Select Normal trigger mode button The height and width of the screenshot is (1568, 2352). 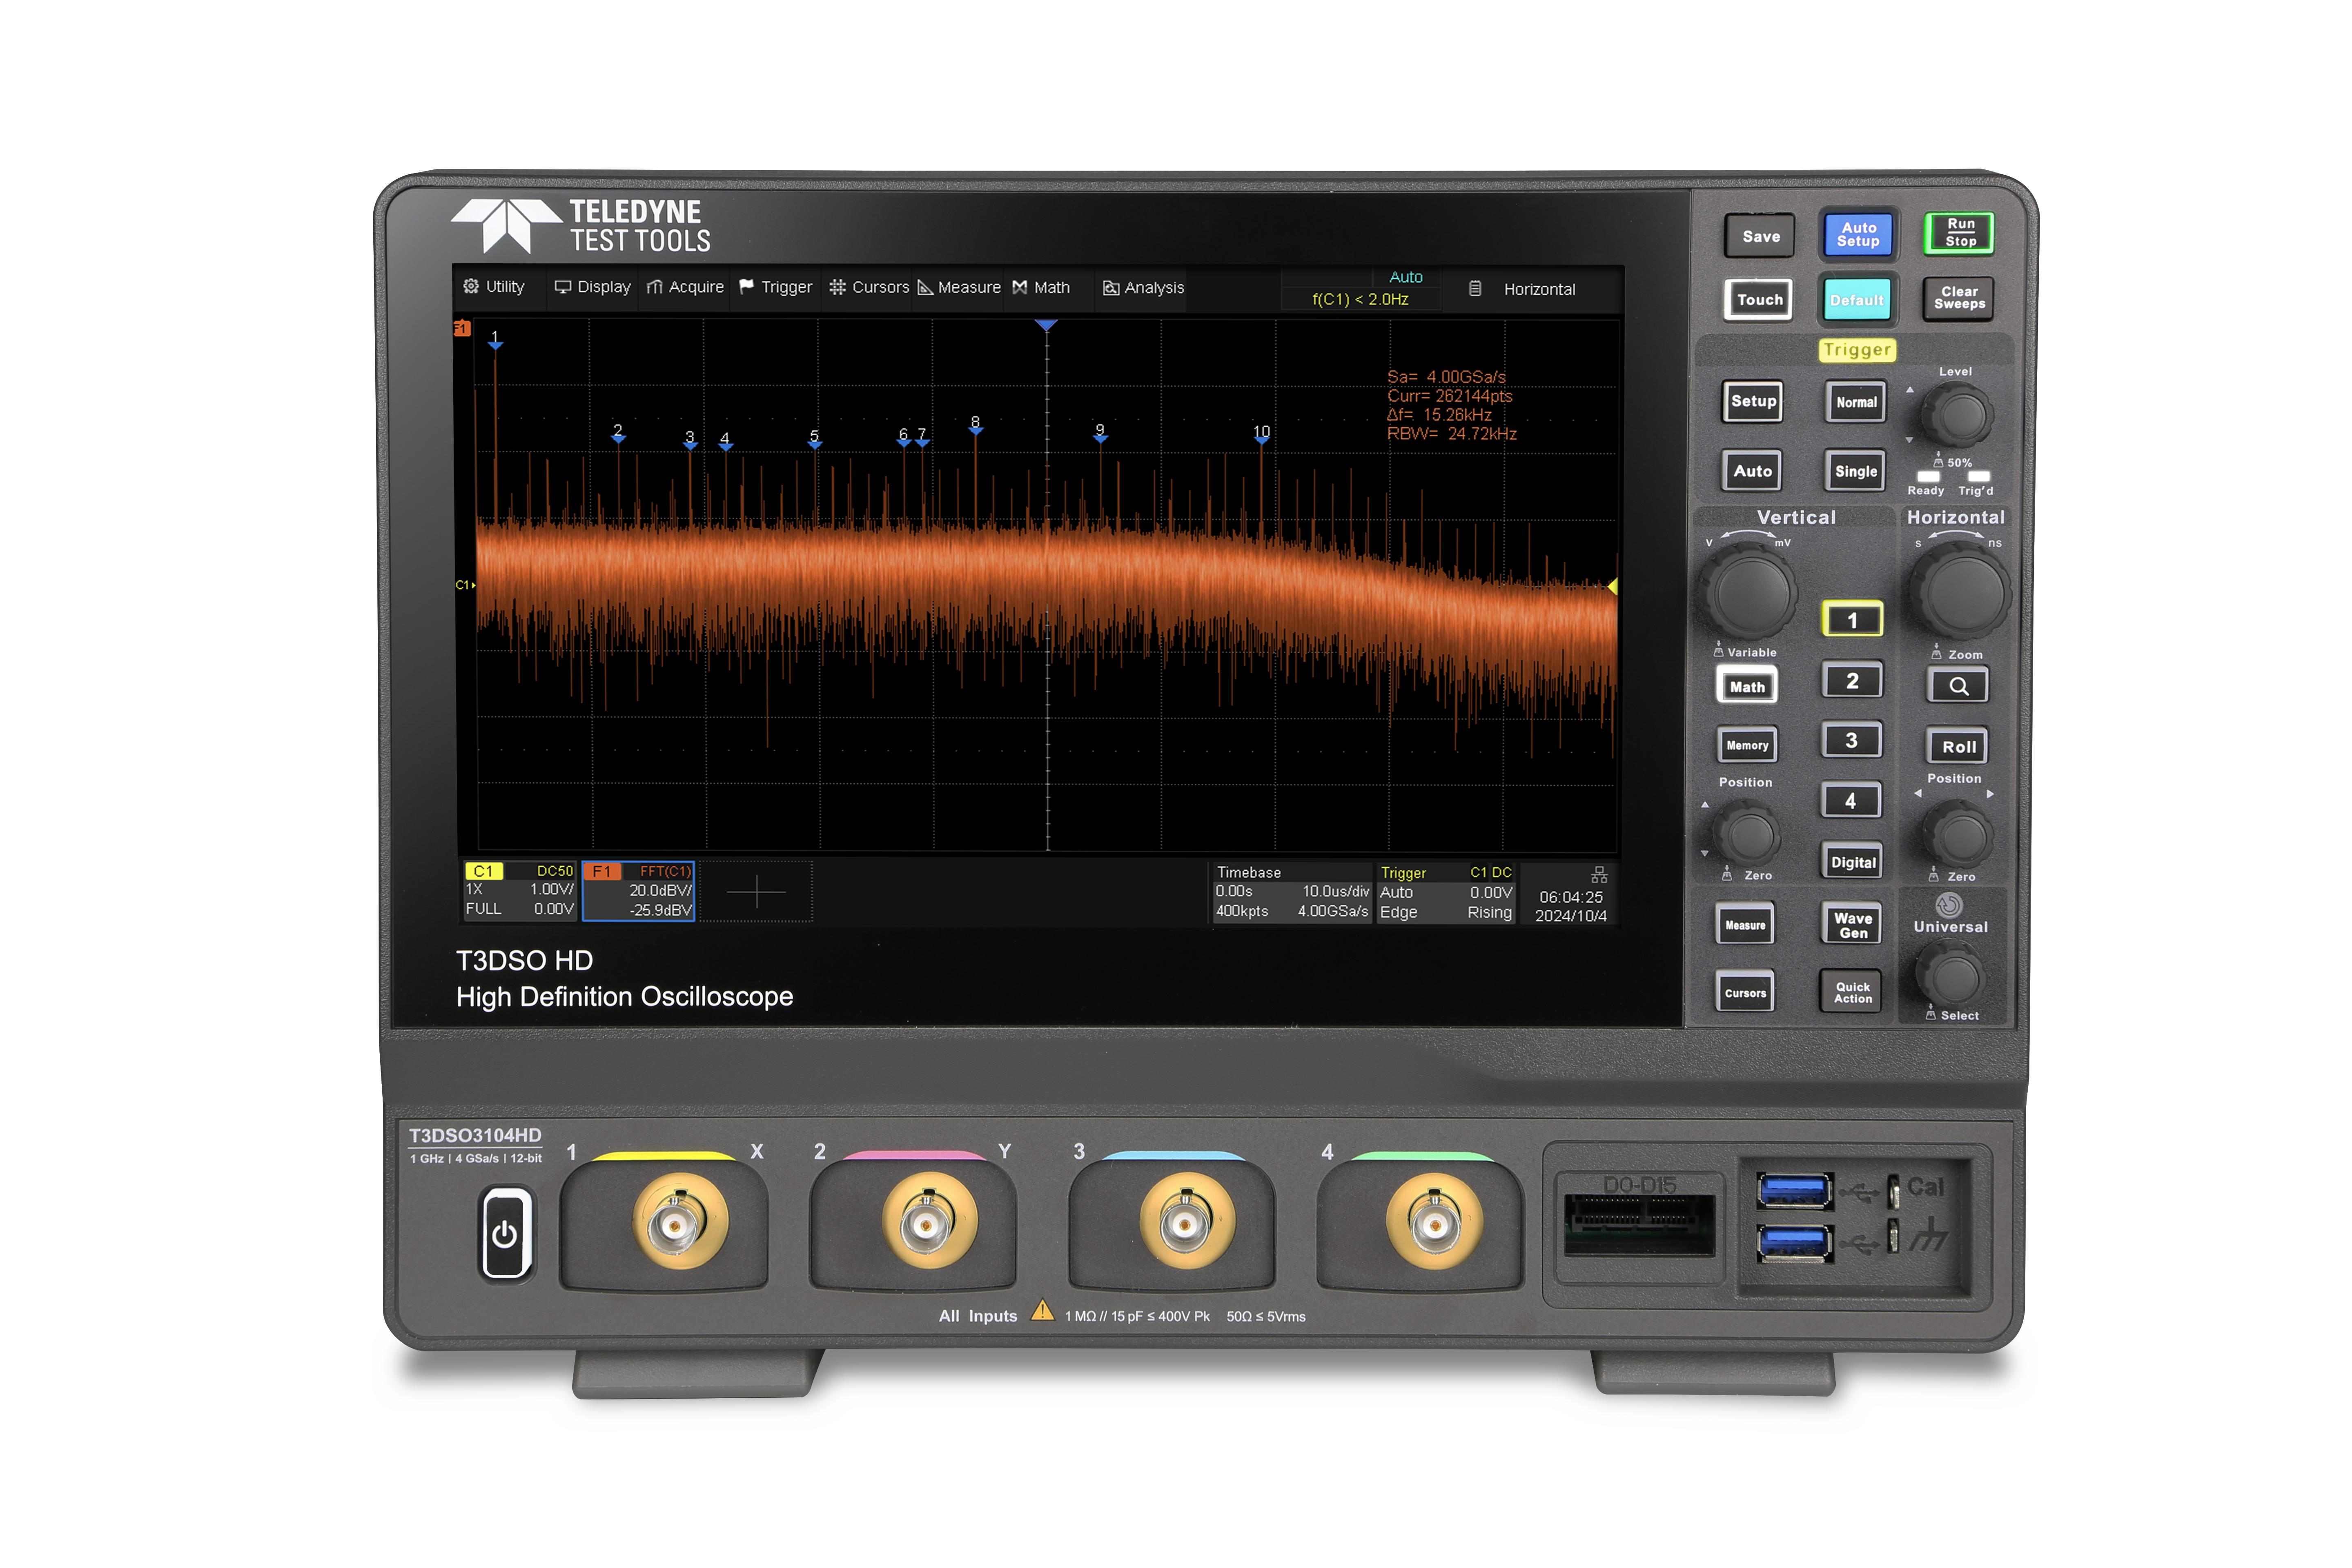(x=1855, y=402)
